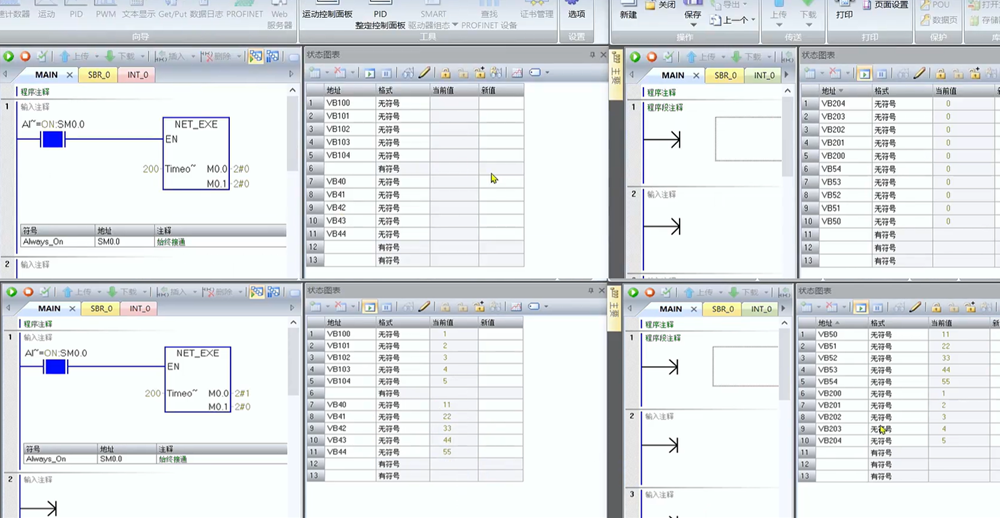Click the pencil write icon in top-left status chart toolbar
The width and height of the screenshot is (1000, 518).
[423, 73]
